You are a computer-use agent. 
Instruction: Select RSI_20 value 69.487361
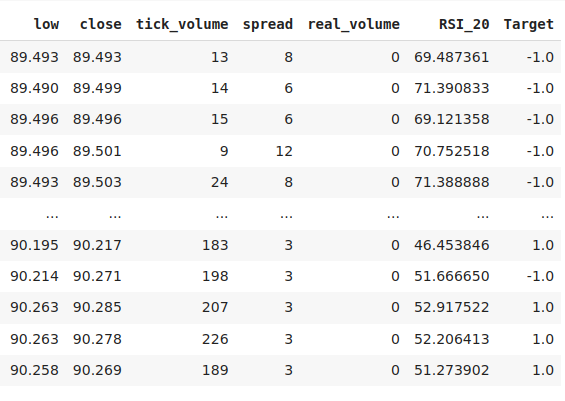[451, 57]
